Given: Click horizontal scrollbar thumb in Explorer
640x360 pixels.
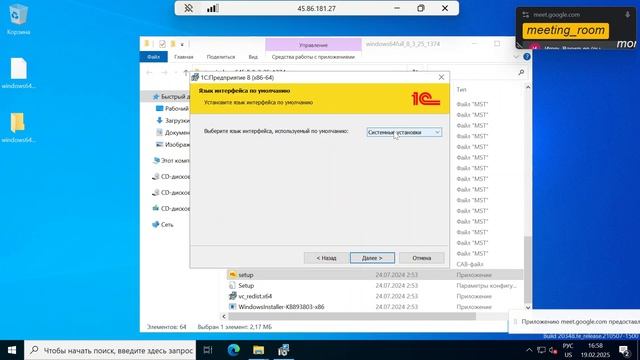Looking at the screenshot, I should pos(352,316).
